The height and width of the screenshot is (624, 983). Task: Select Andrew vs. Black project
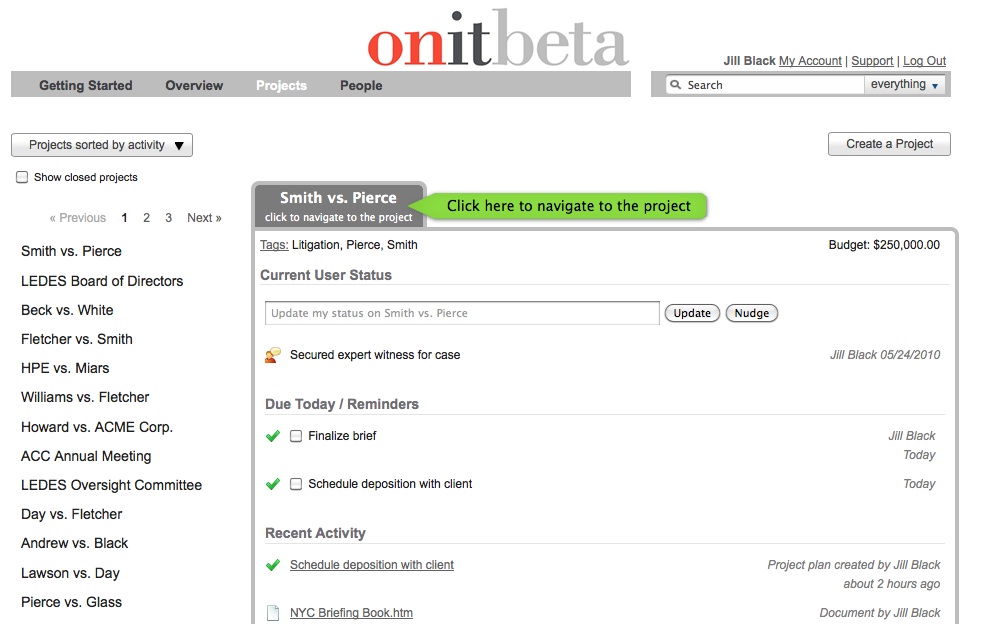75,543
